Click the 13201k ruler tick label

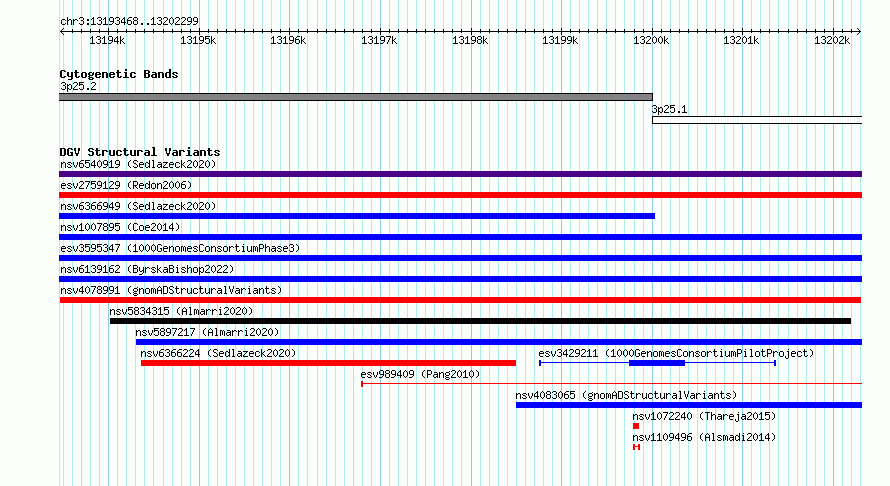click(741, 40)
